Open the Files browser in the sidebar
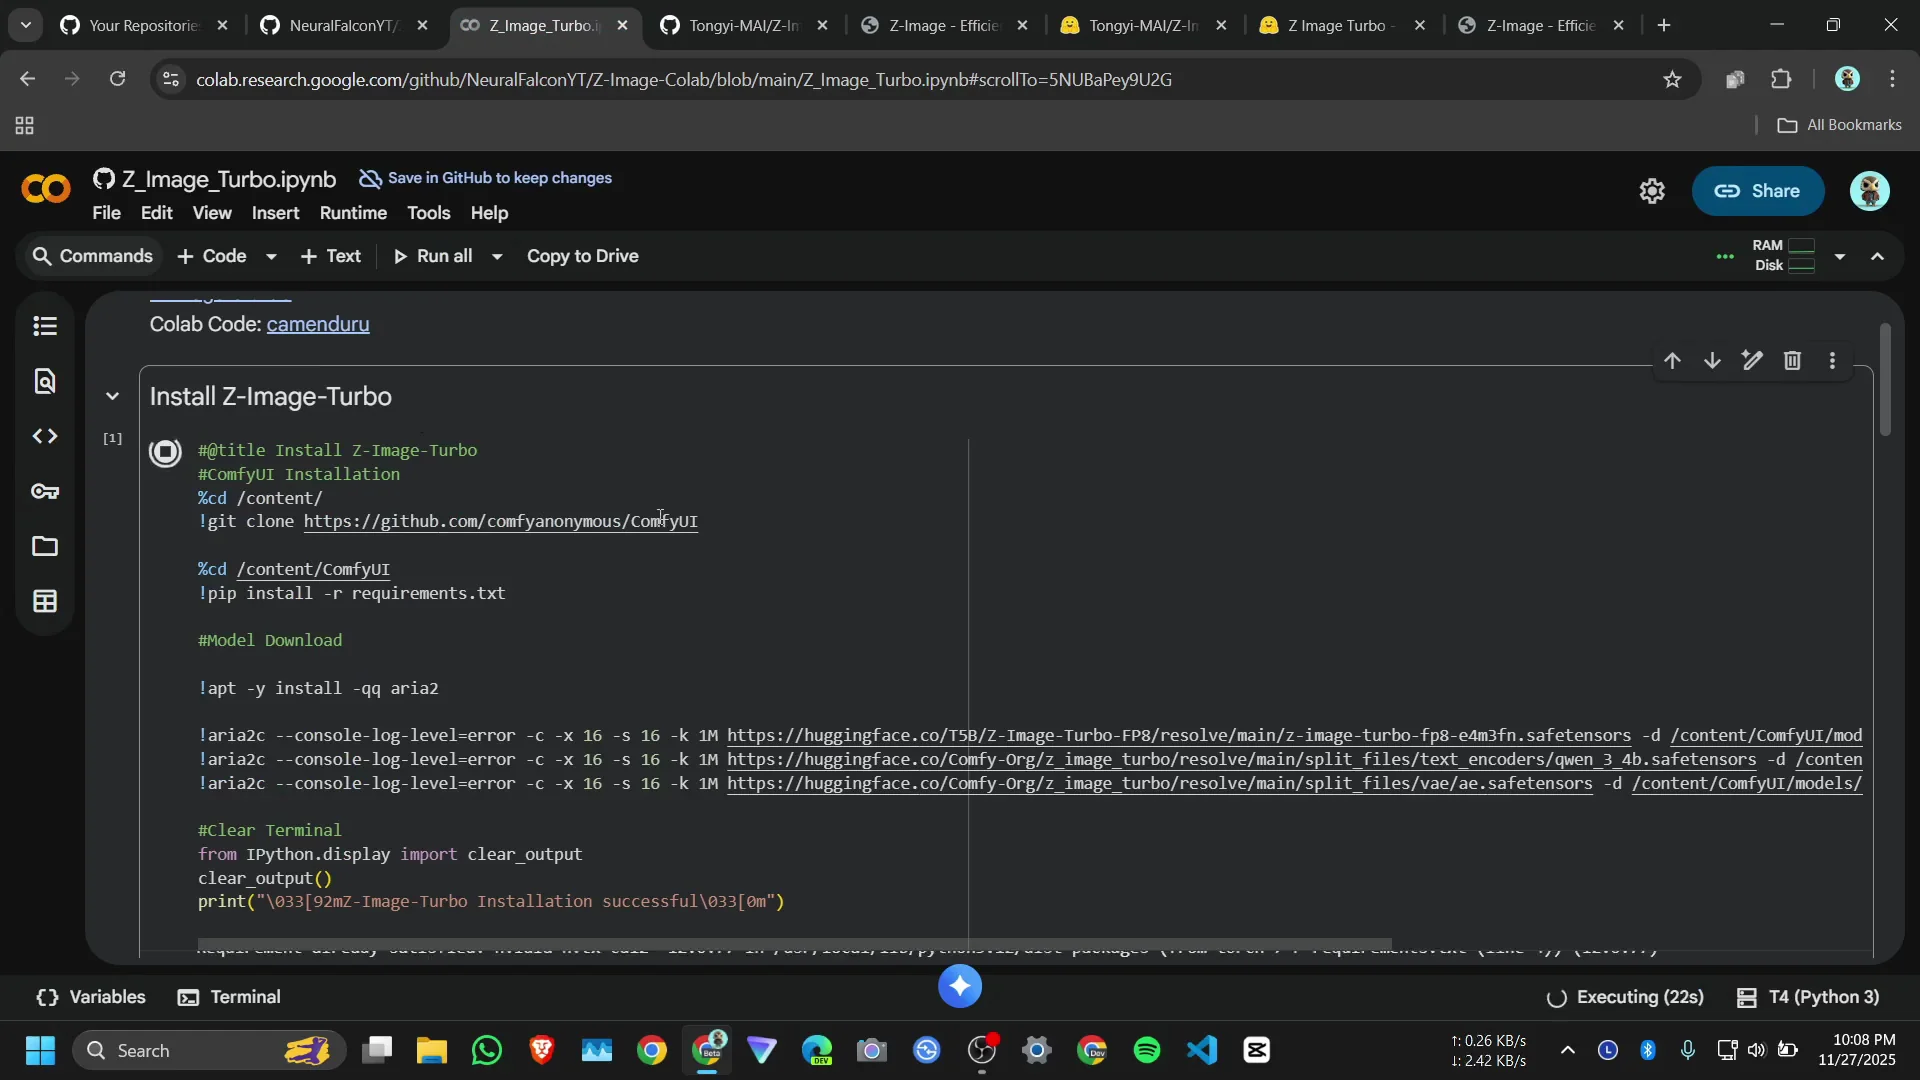This screenshot has height=1080, width=1920. click(44, 547)
